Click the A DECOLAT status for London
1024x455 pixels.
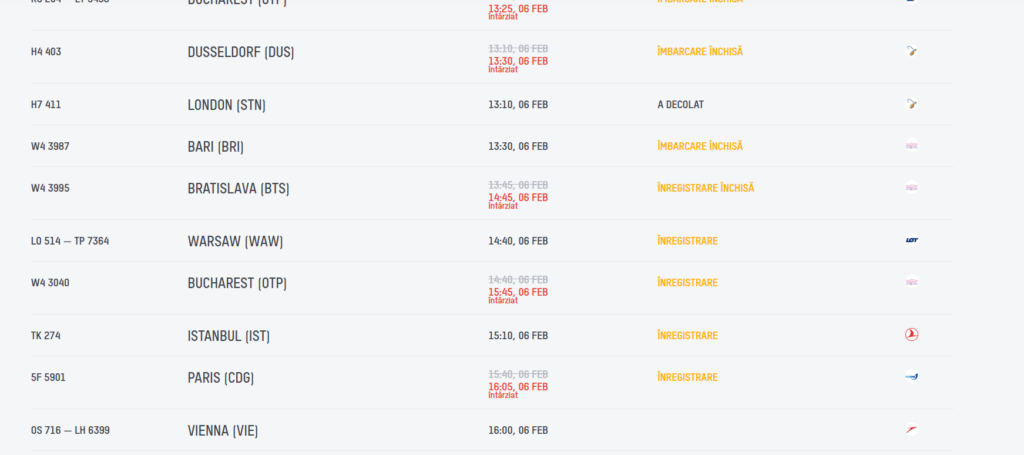click(x=688, y=105)
